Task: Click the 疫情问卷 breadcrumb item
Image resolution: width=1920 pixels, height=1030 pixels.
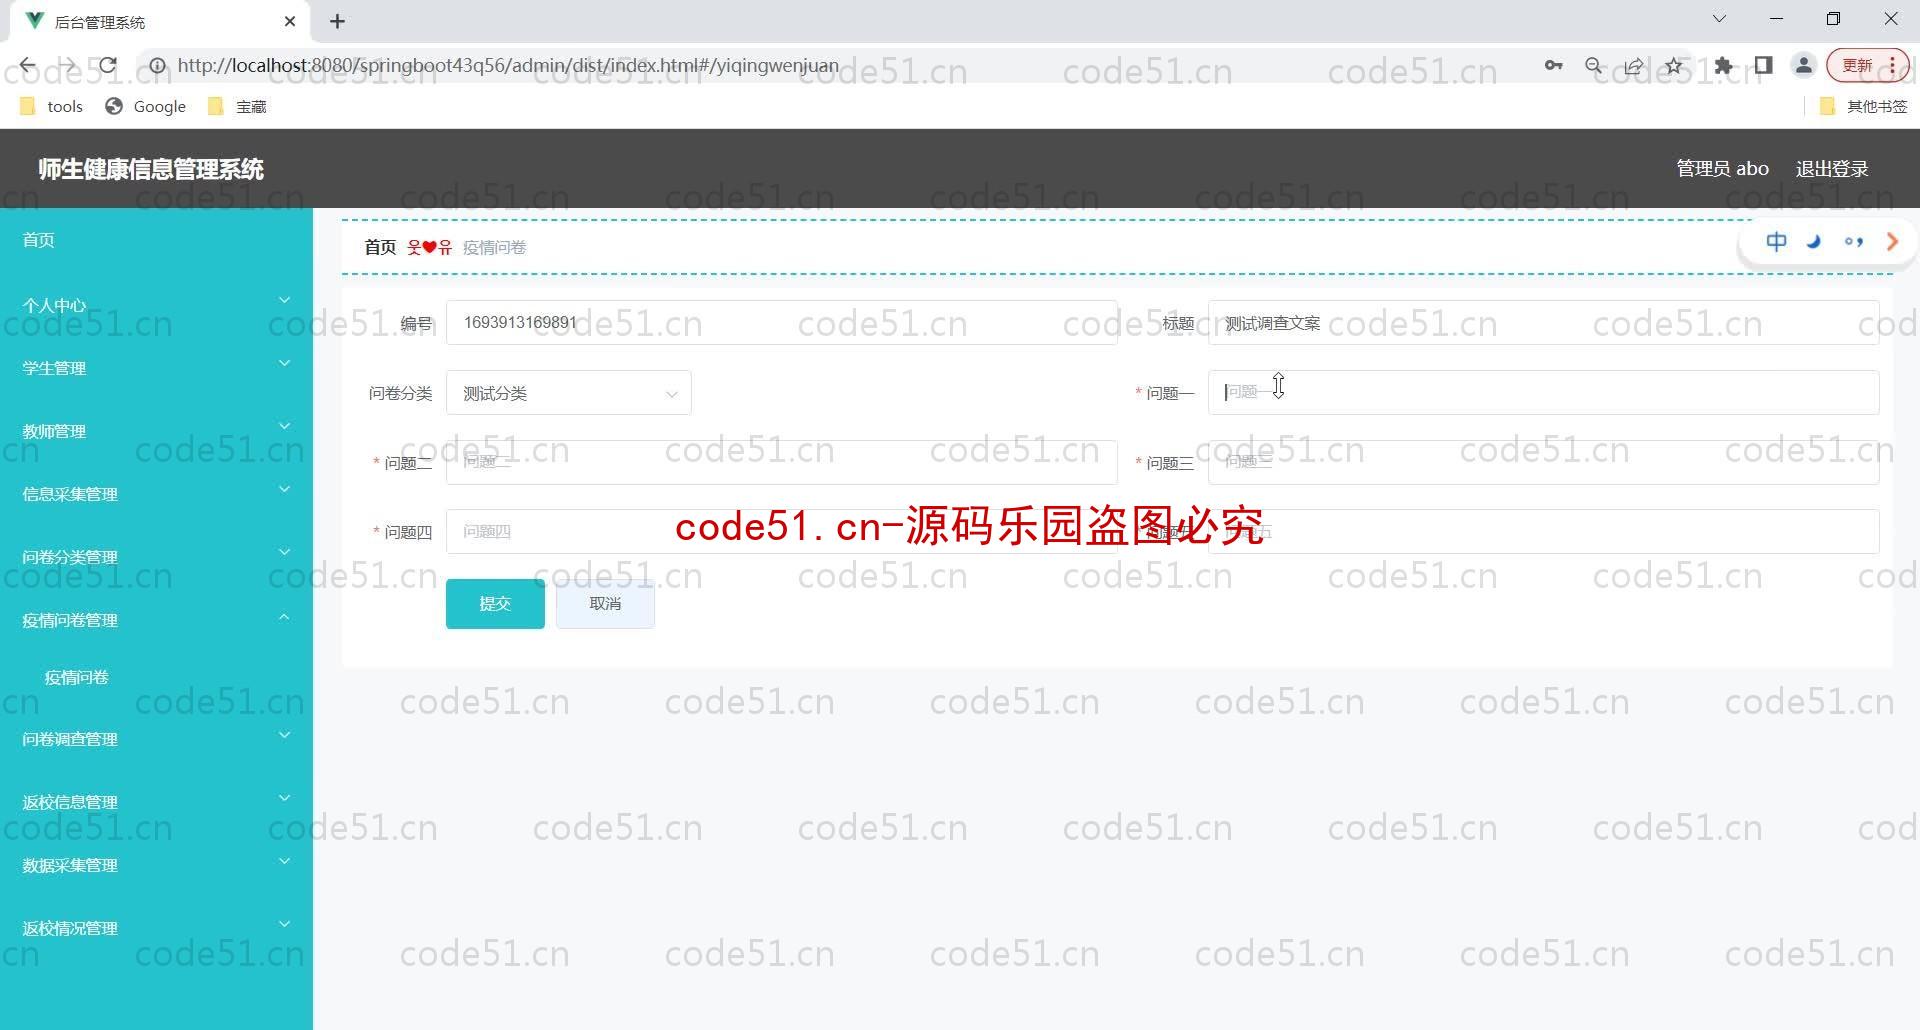Action: point(494,247)
